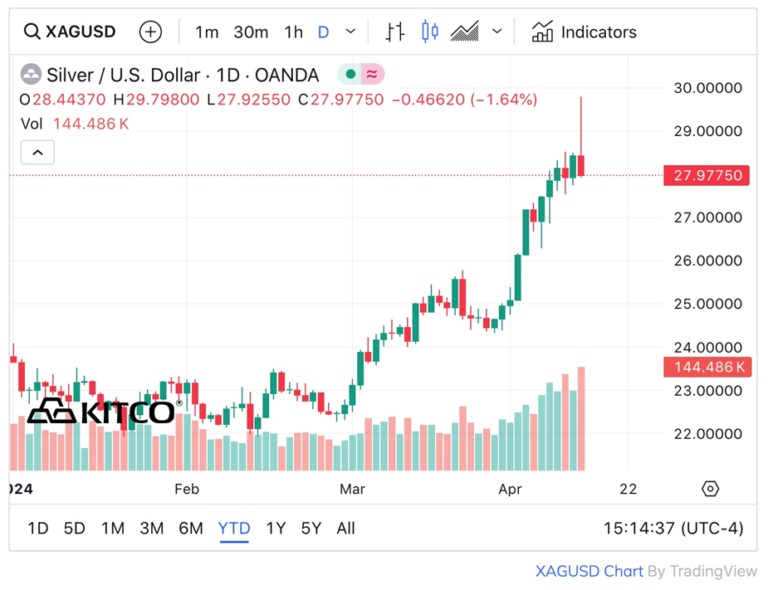This screenshot has height=590, width=768.
Task: Select the area chart style icon
Action: click(466, 32)
